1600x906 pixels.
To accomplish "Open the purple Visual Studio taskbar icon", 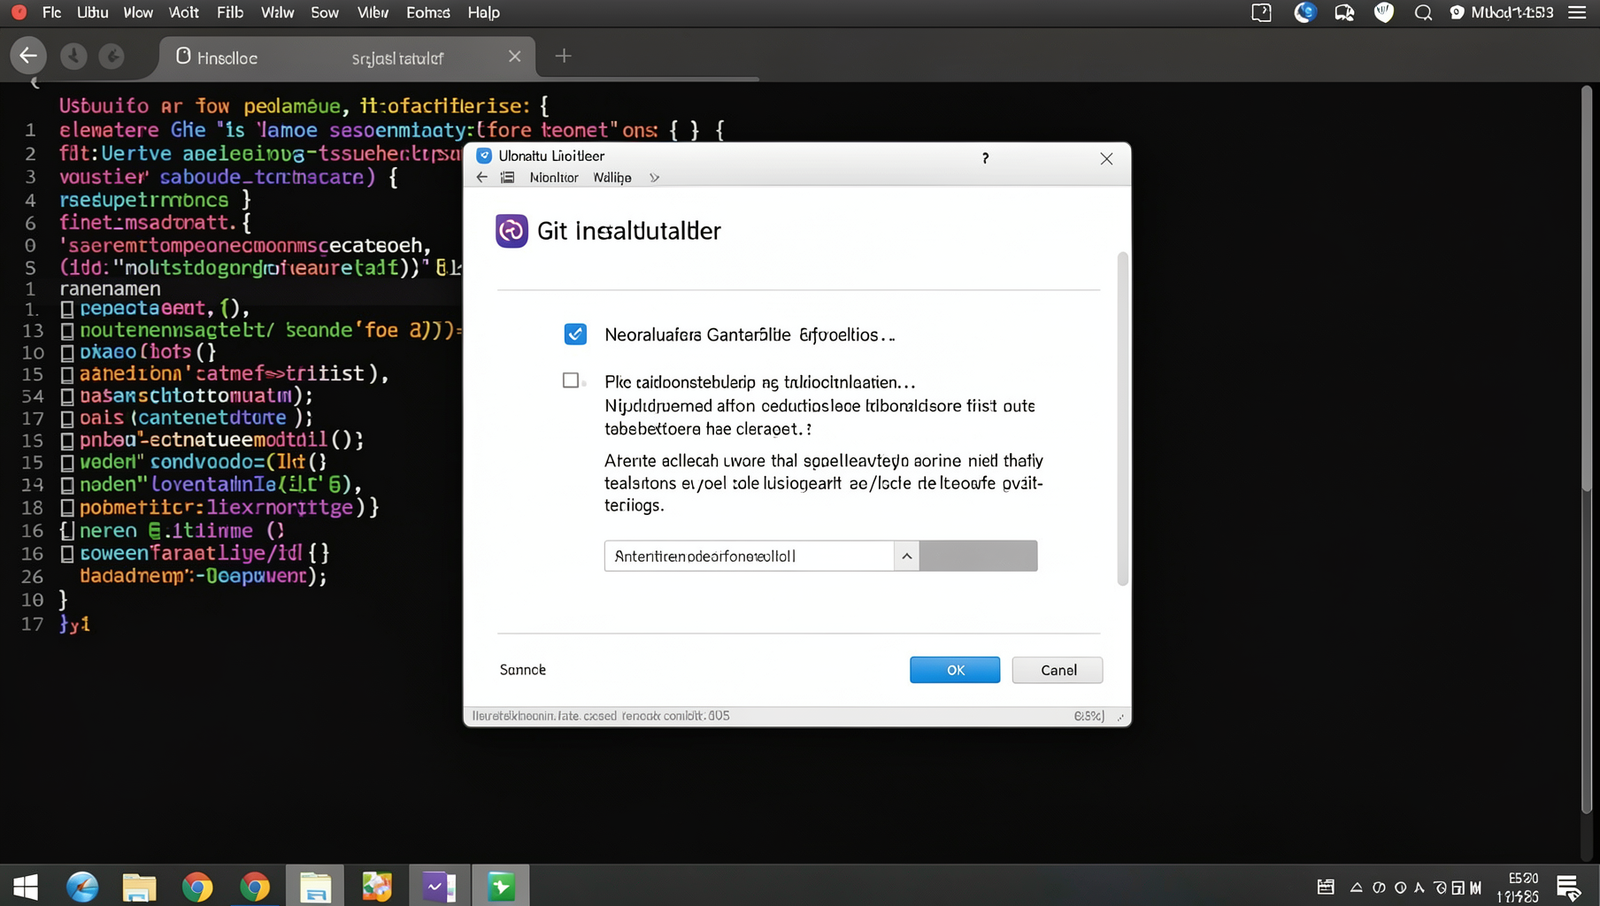I will [439, 886].
